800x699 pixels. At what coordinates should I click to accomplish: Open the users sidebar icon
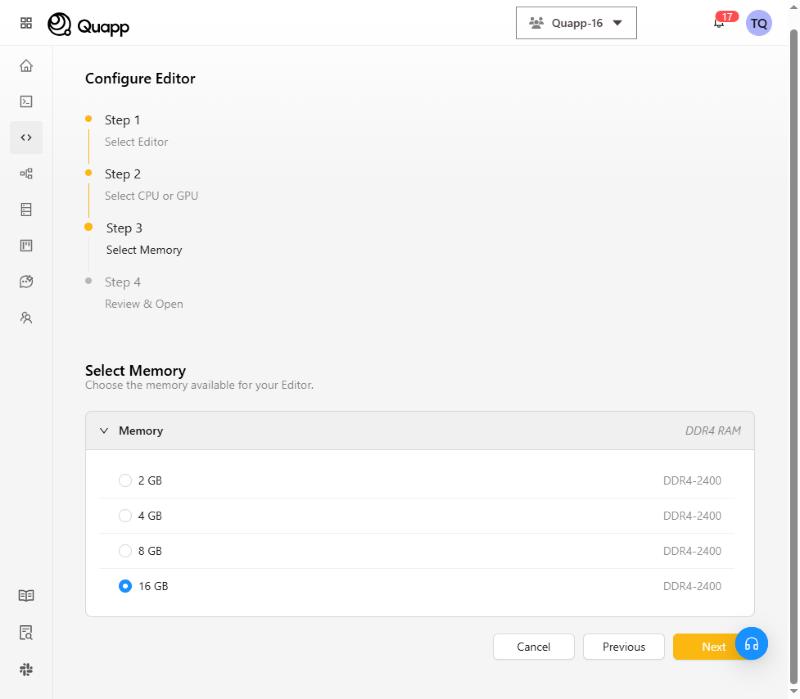(x=26, y=318)
